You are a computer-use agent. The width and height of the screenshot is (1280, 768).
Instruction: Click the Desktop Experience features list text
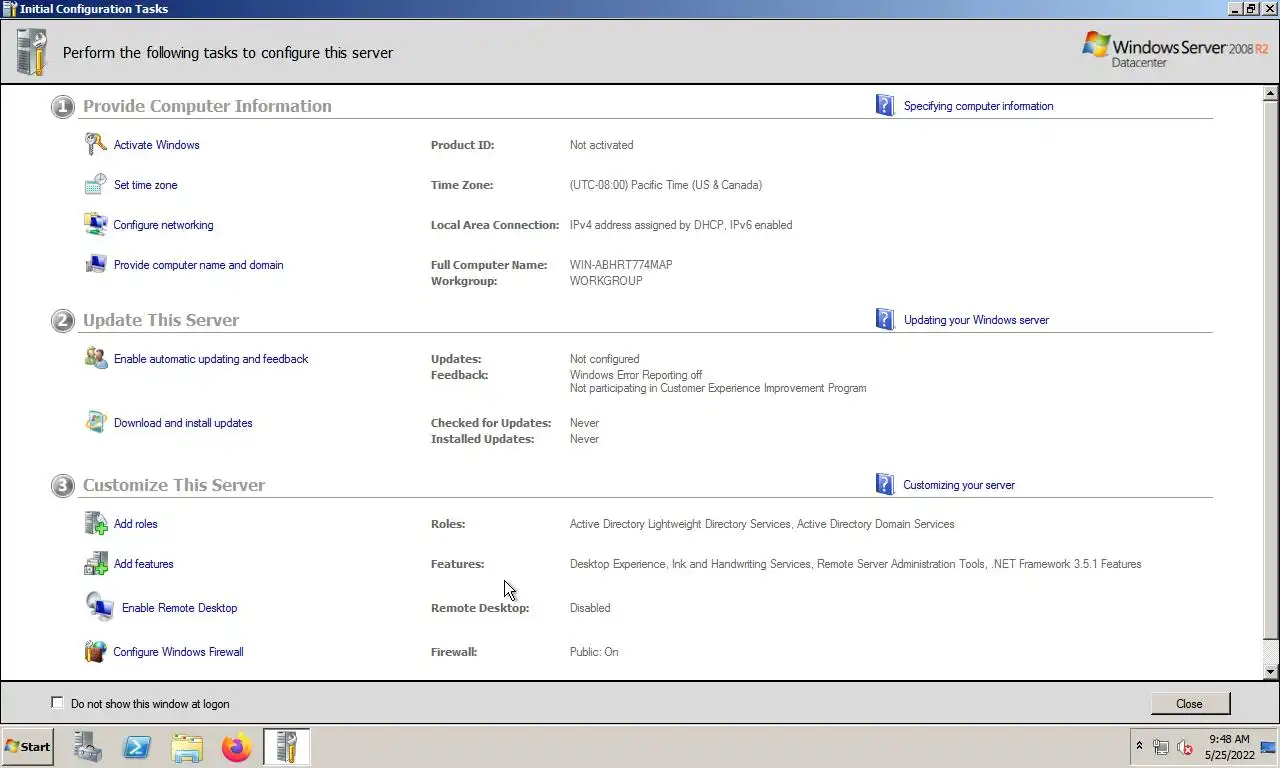855,564
